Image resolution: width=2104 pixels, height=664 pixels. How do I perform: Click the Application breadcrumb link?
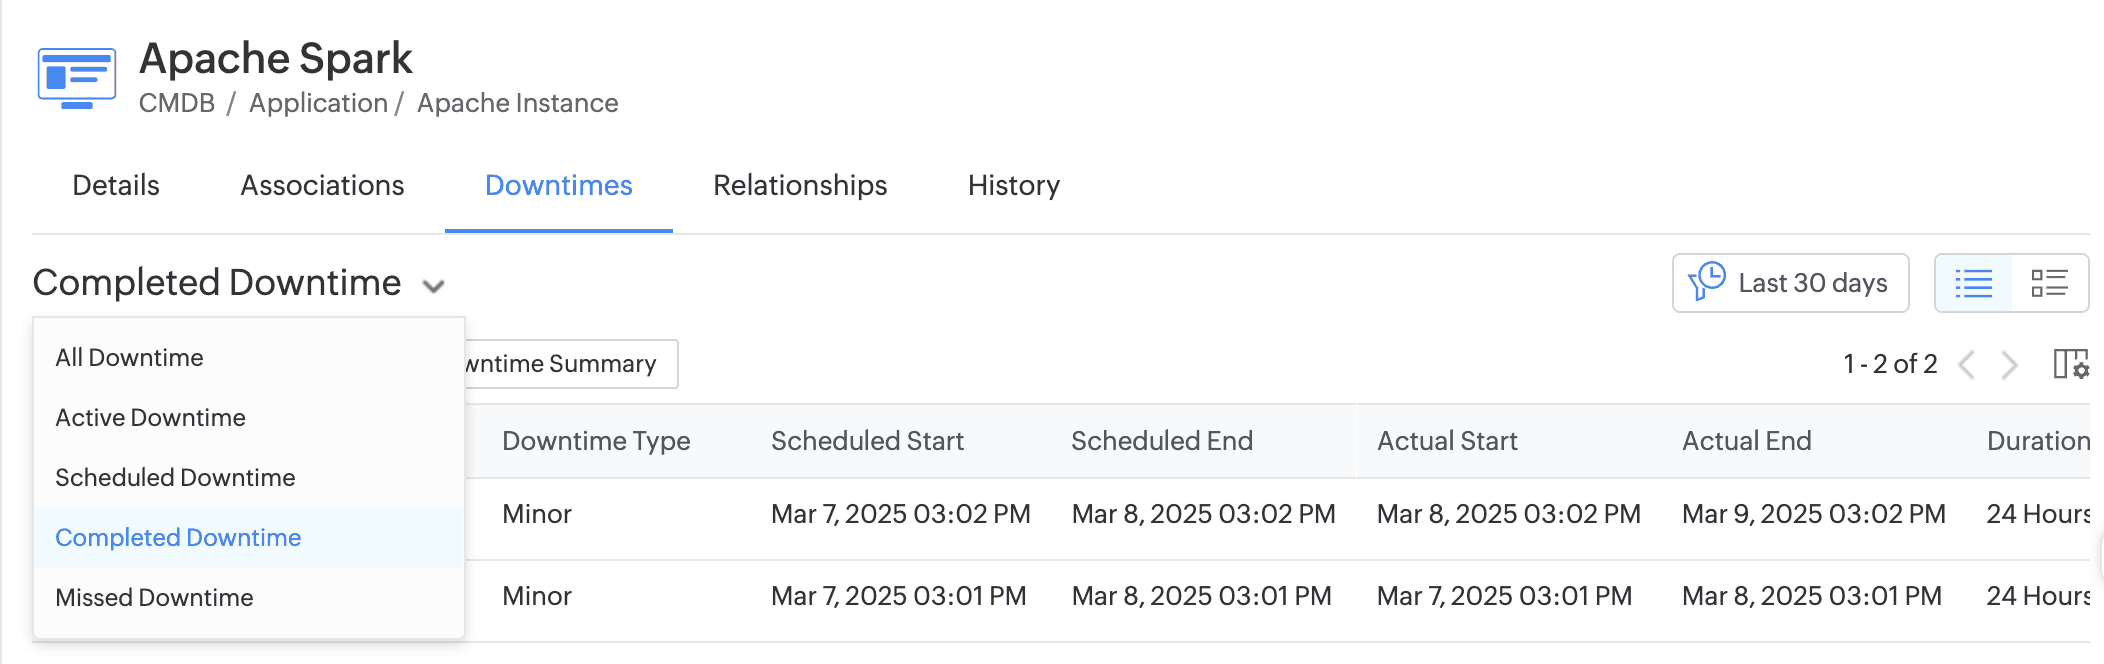318,103
